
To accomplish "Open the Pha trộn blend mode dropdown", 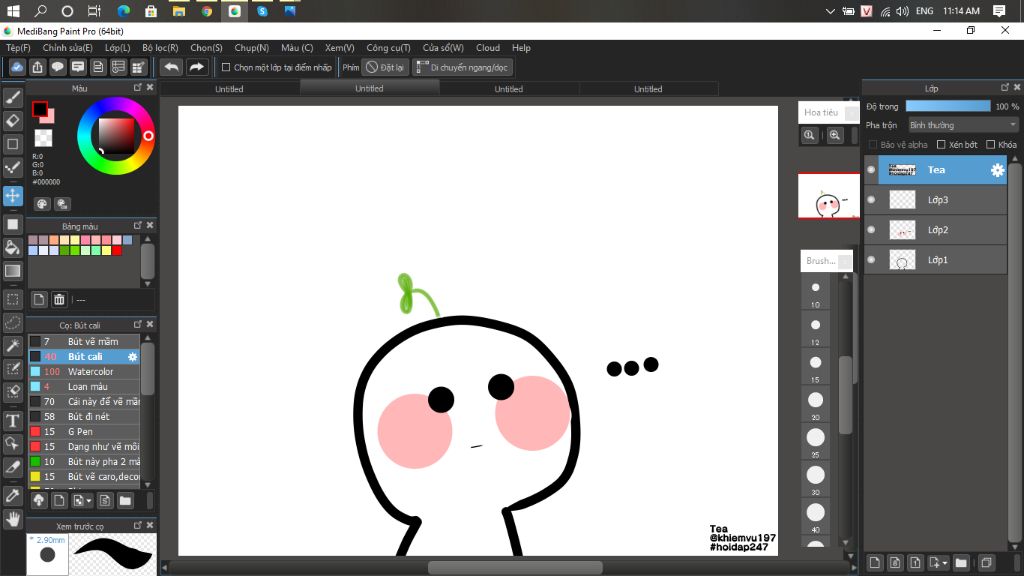I will (x=963, y=125).
